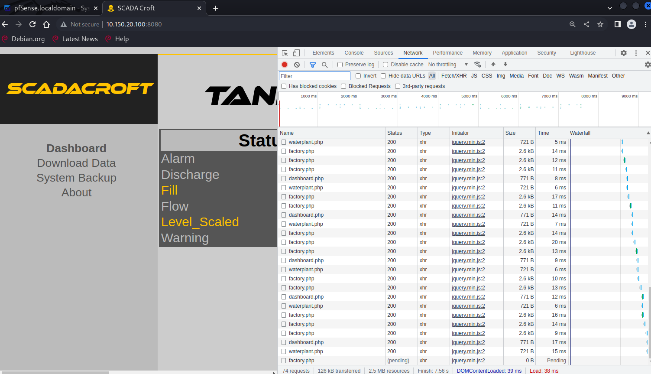Click the network Filter text field
The width and height of the screenshot is (651, 374).
(315, 76)
